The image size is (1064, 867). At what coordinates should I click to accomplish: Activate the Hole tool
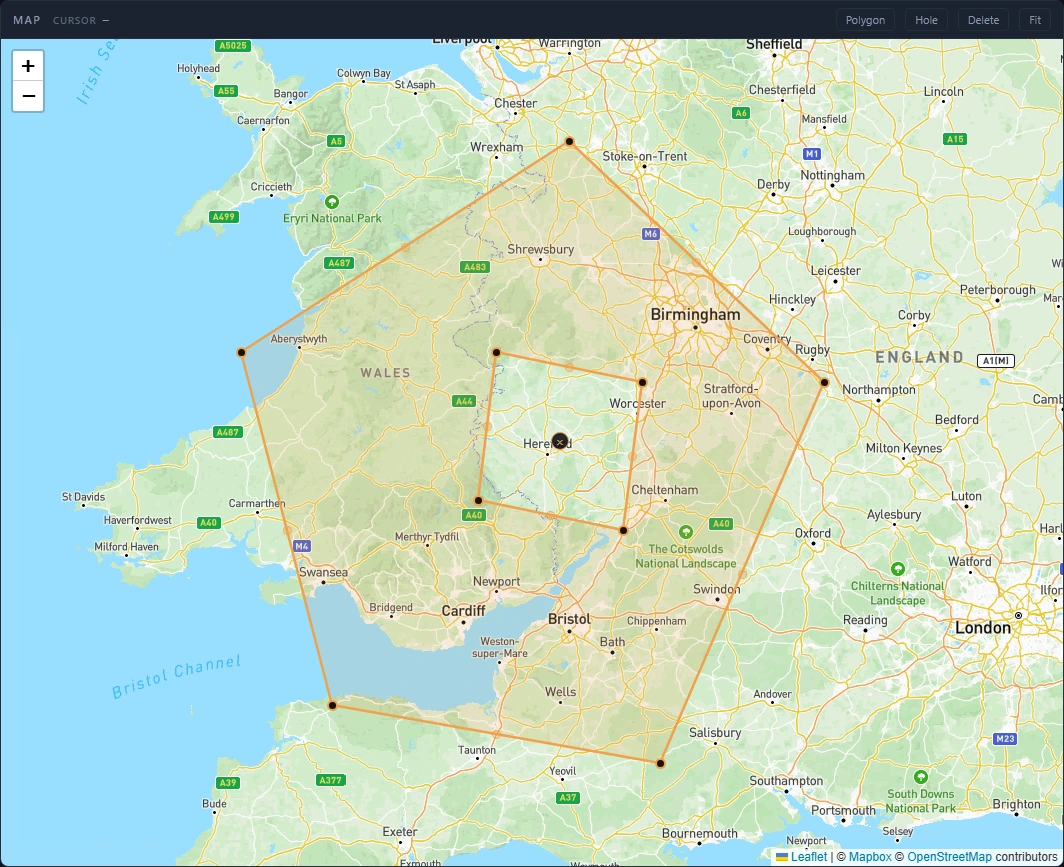926,20
